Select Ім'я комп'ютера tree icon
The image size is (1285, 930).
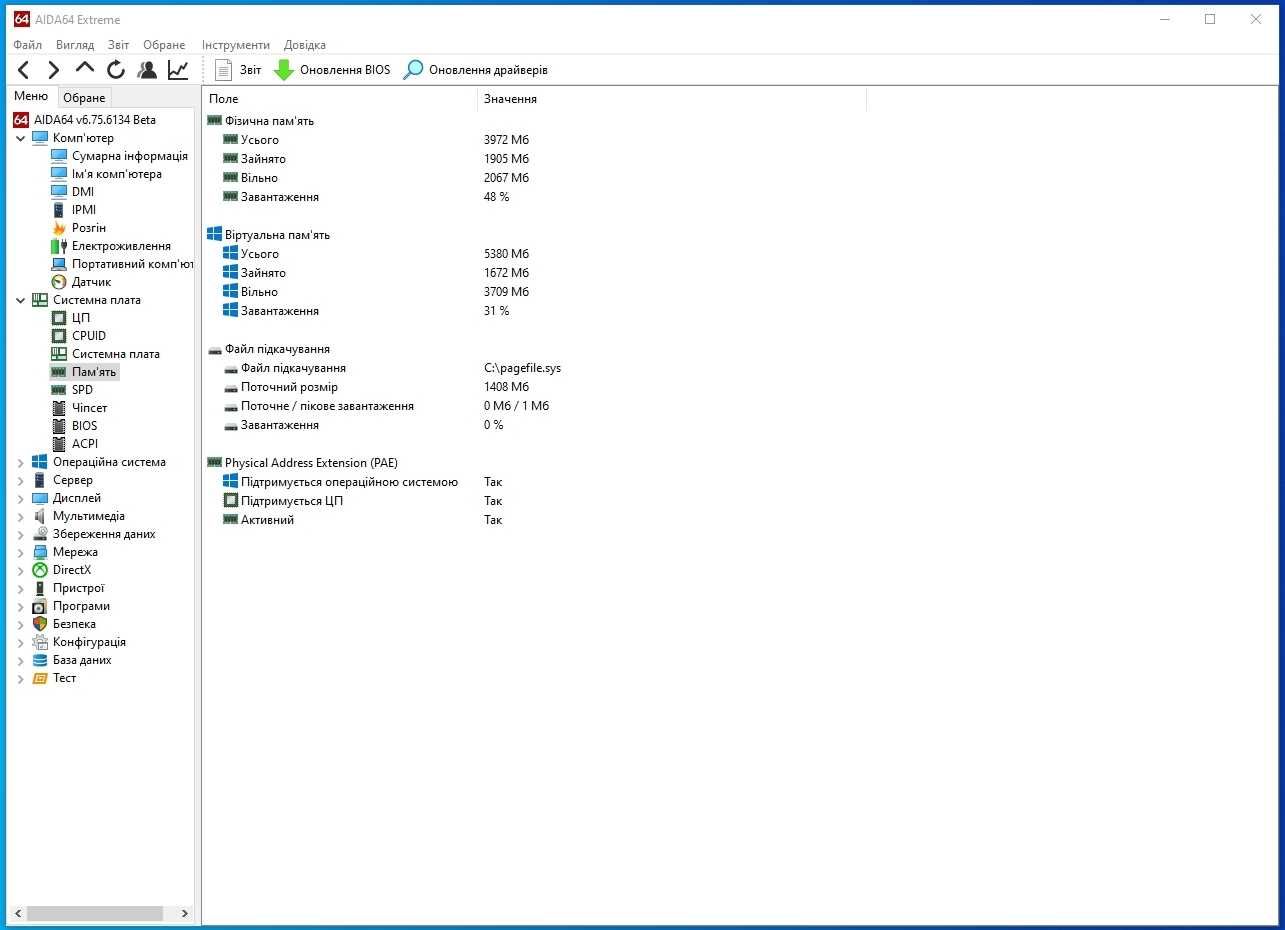point(59,174)
